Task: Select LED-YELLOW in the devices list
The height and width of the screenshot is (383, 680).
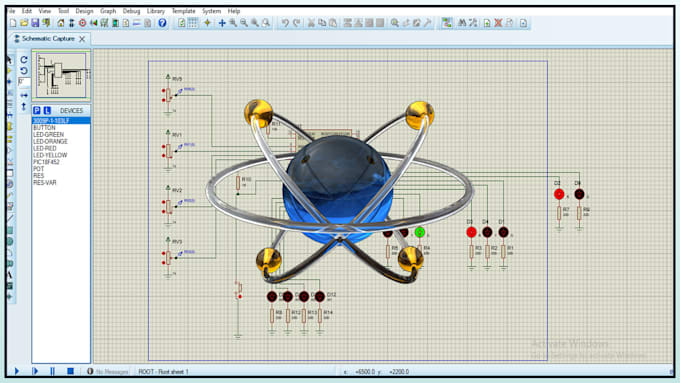Action: click(x=50, y=155)
